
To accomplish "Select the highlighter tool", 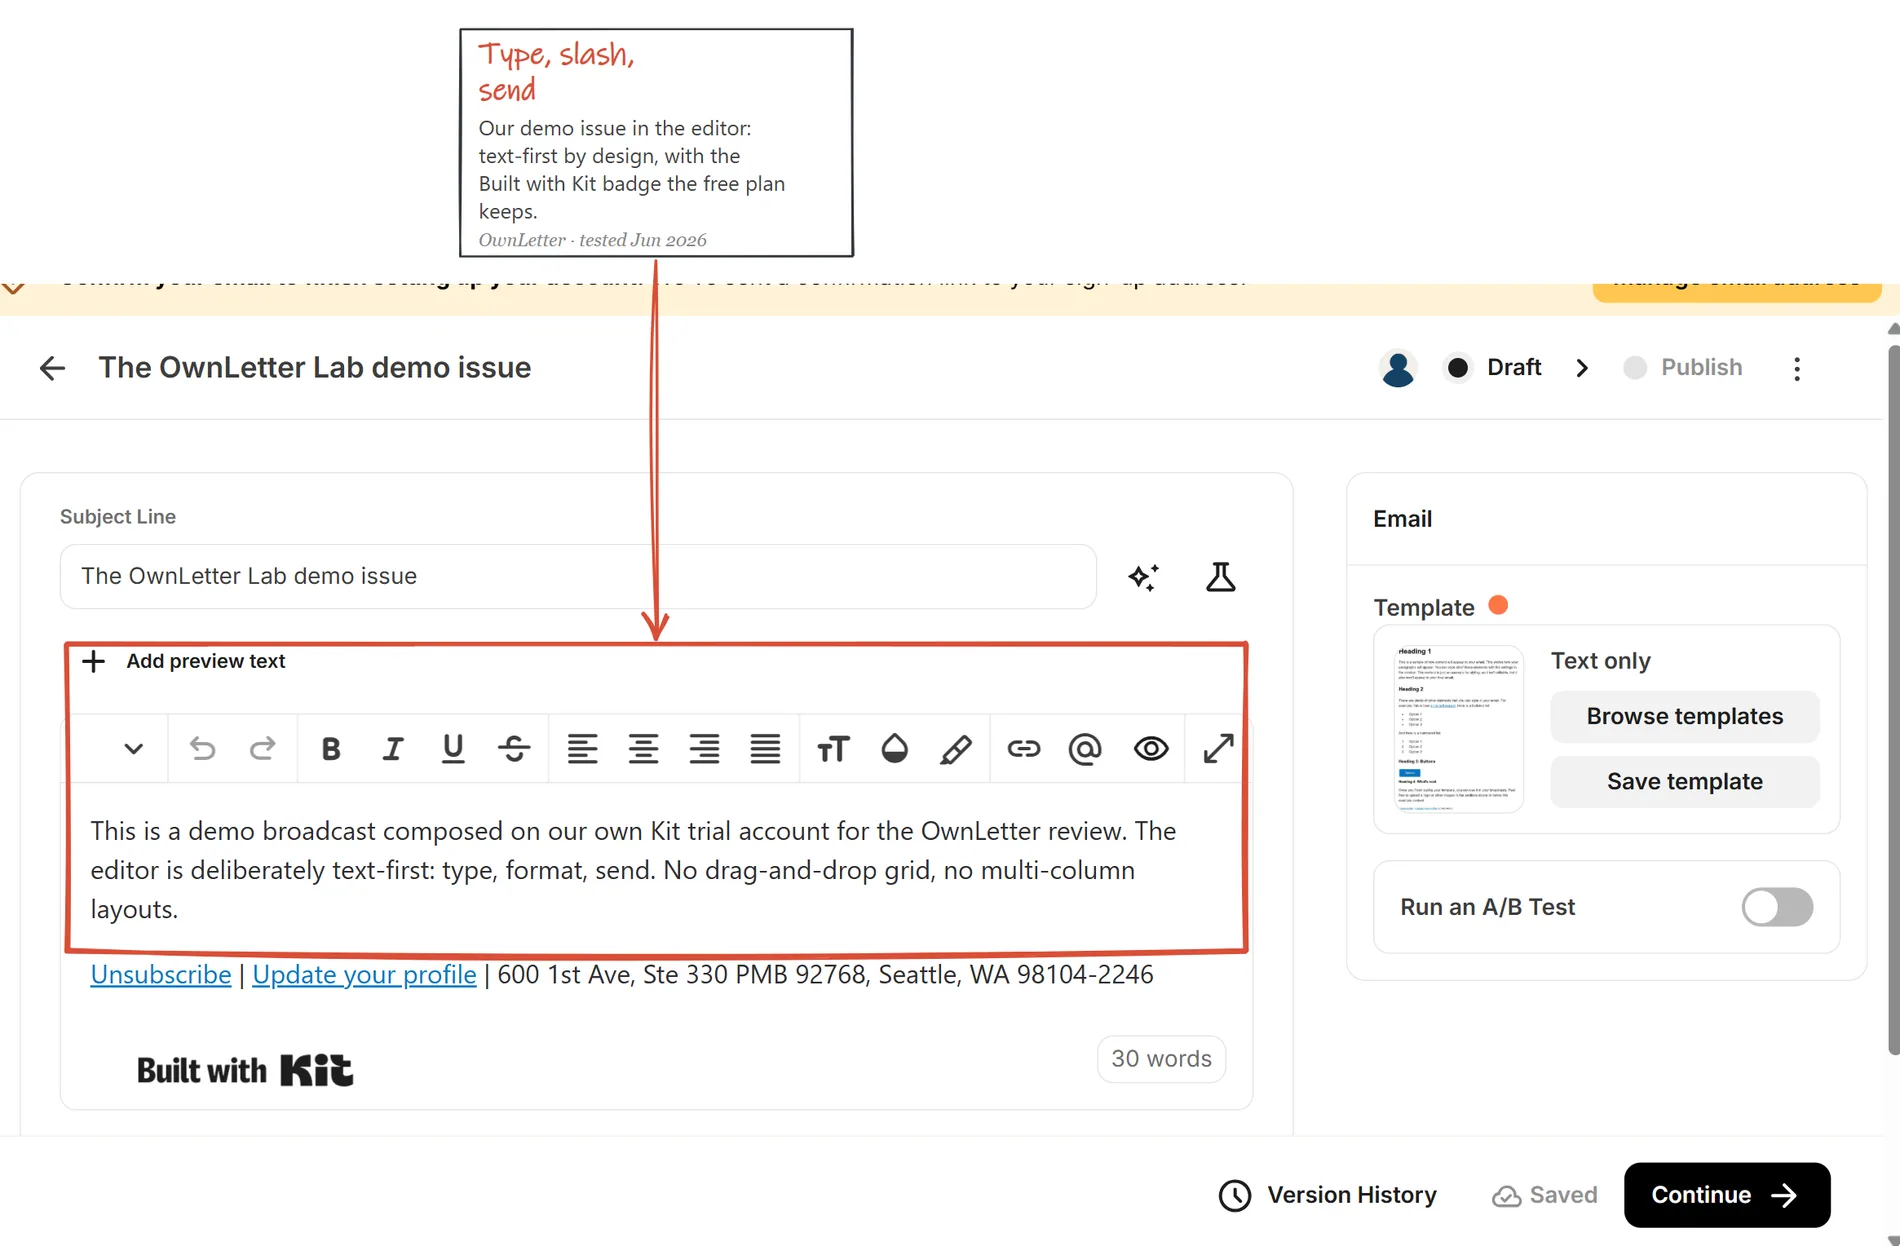I will pyautogui.click(x=955, y=748).
